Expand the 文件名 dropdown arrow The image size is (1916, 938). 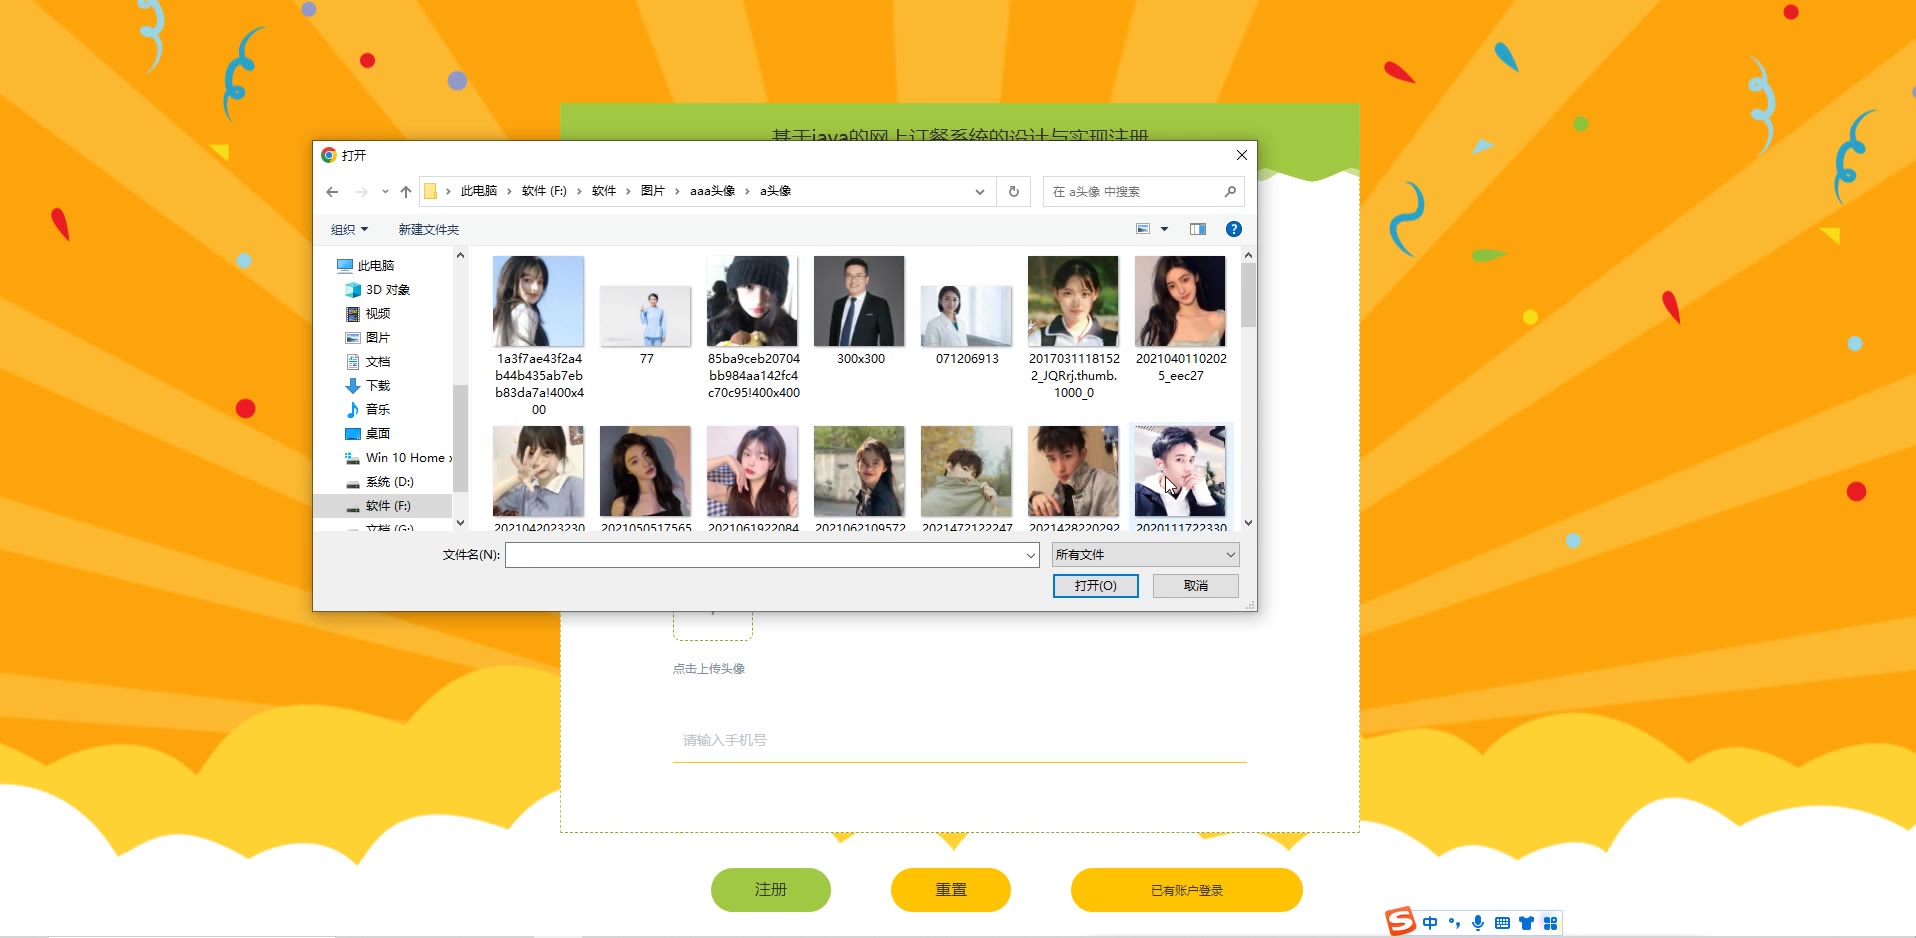[x=1031, y=555]
